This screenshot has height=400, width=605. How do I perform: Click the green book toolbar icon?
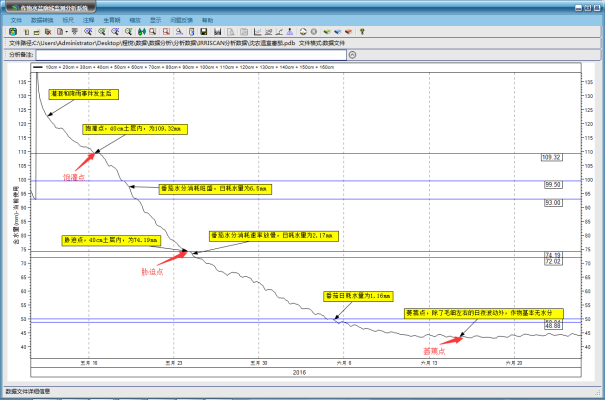(x=327, y=32)
